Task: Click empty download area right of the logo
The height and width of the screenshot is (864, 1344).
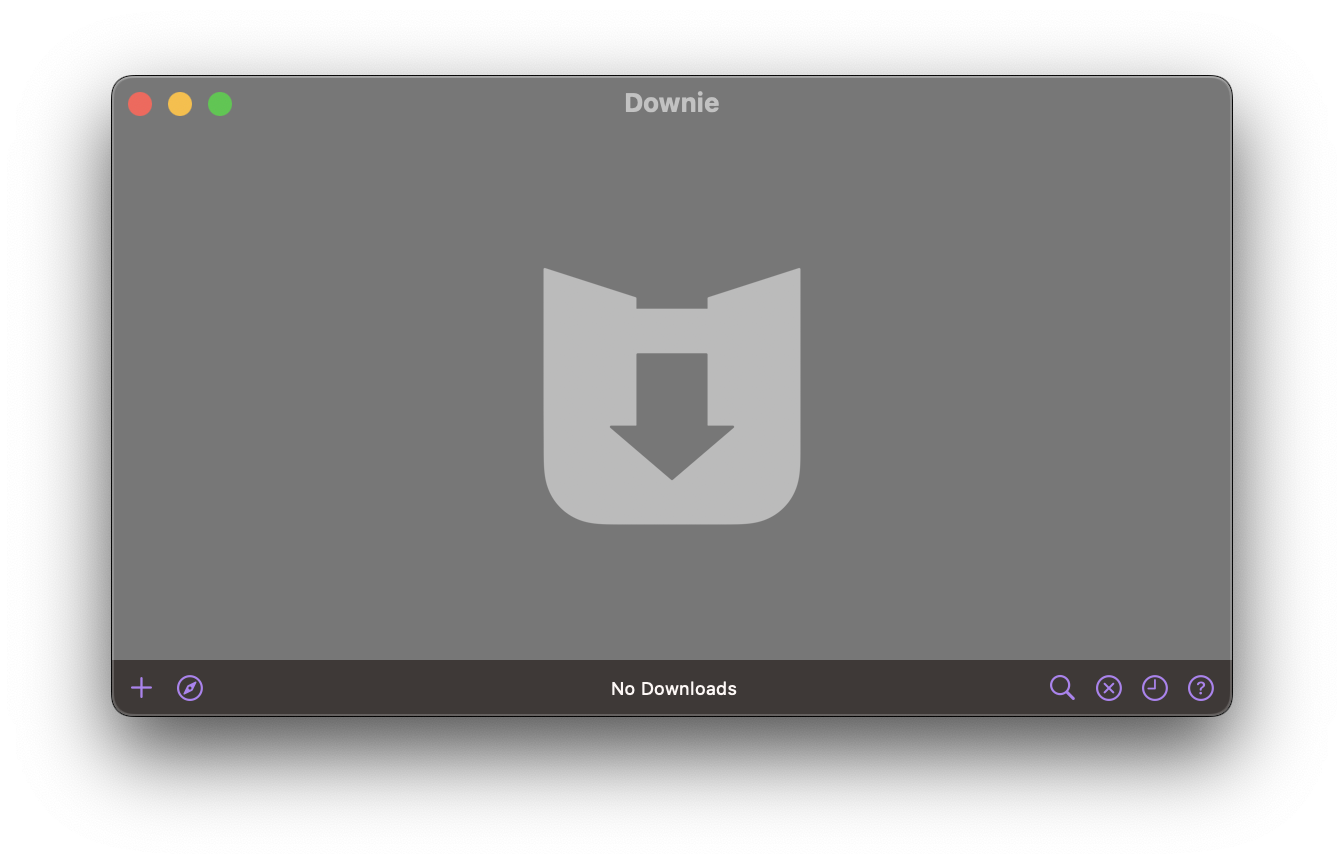Action: pyautogui.click(x=1010, y=400)
